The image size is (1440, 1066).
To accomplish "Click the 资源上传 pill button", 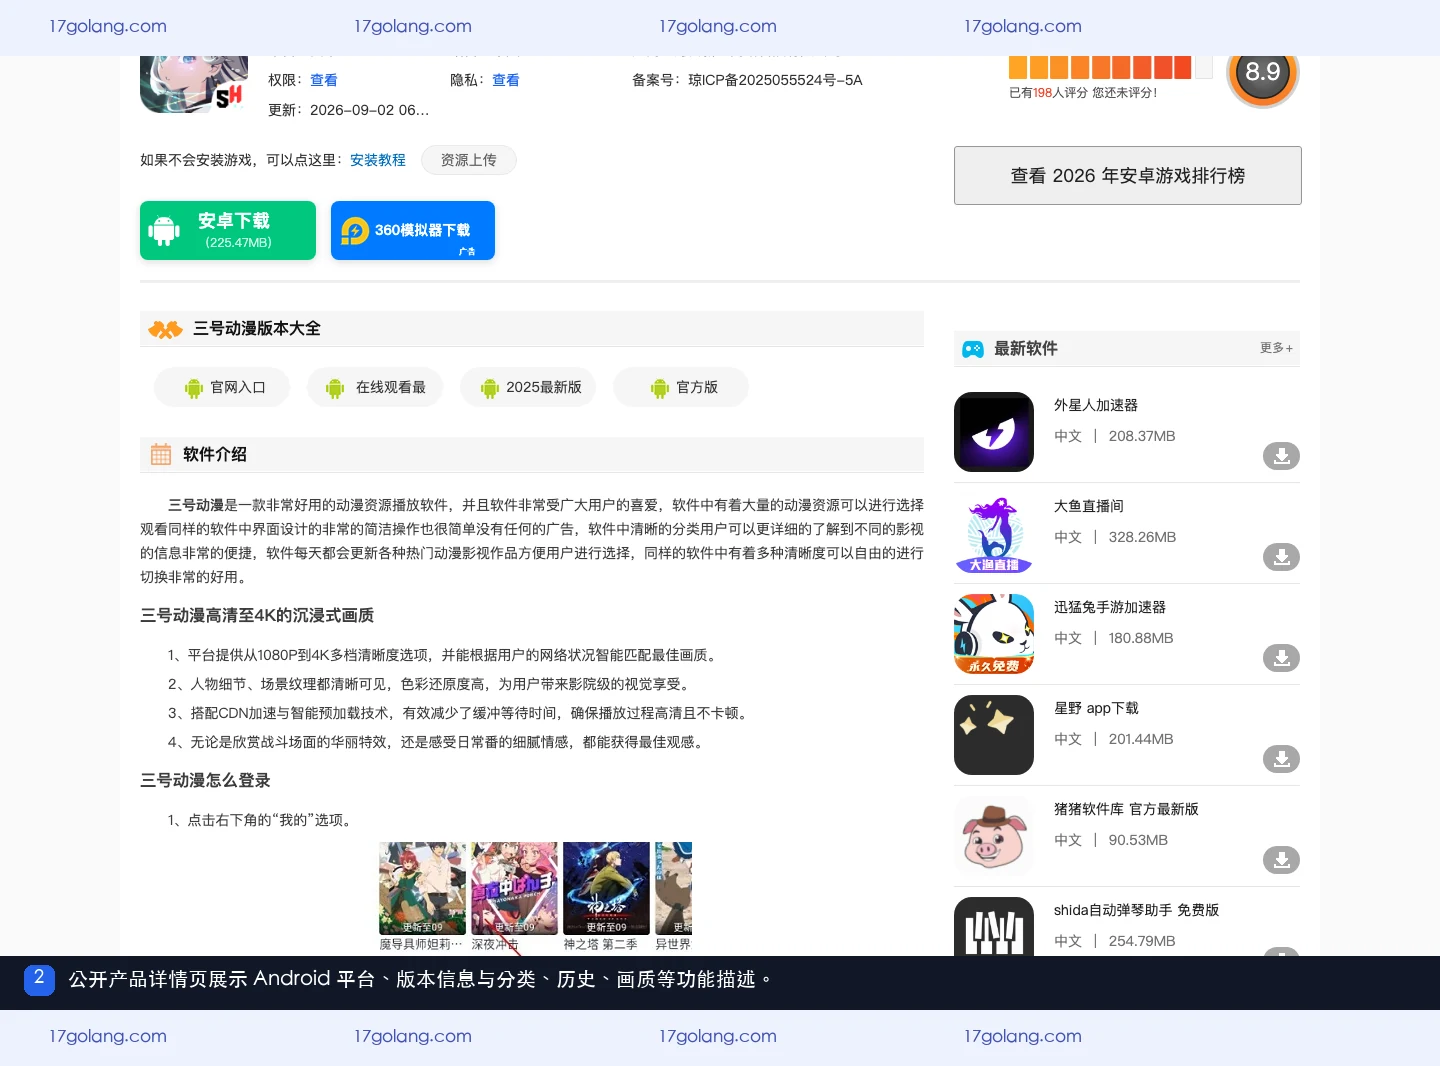I will pos(469,160).
